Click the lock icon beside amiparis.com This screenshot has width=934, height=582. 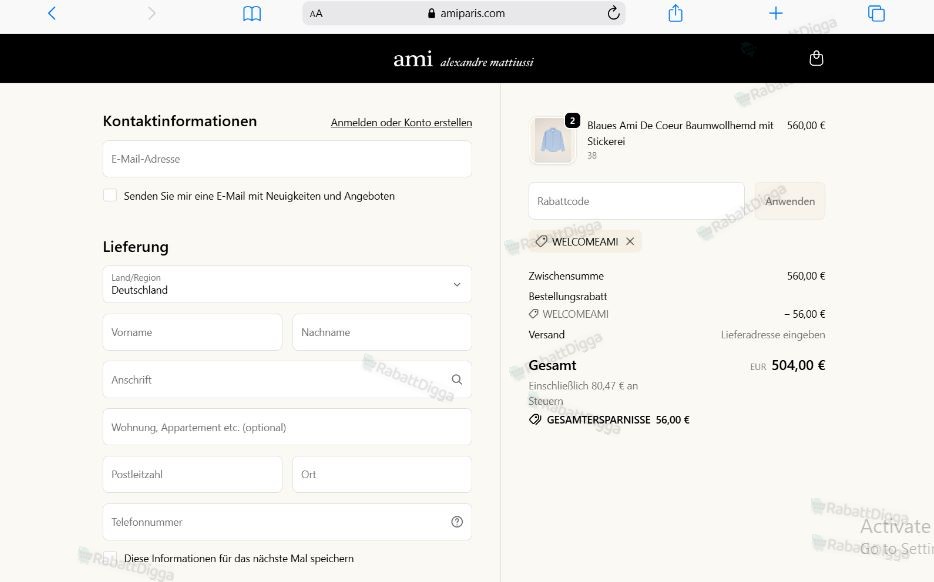(431, 13)
